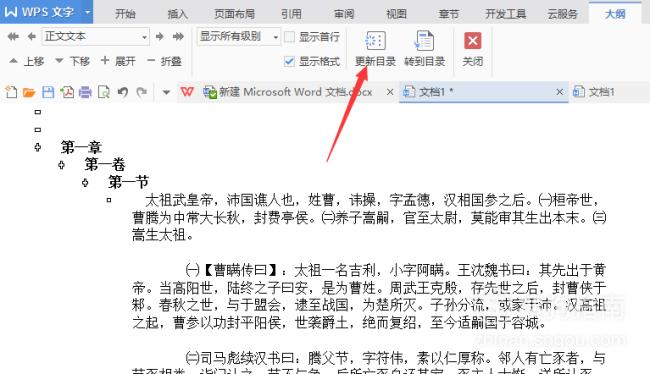Select the 第一卷 heading
Viewport: 650px width, 374px height.
point(105,165)
